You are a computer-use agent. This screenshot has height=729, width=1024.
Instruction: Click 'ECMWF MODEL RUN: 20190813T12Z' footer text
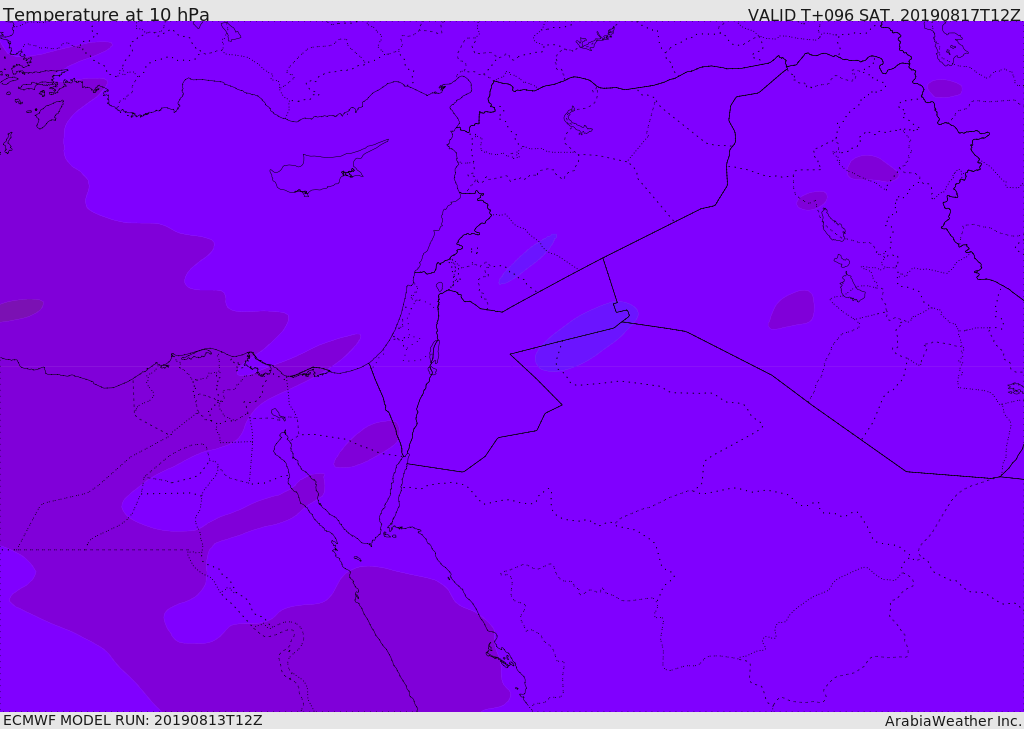(x=133, y=720)
